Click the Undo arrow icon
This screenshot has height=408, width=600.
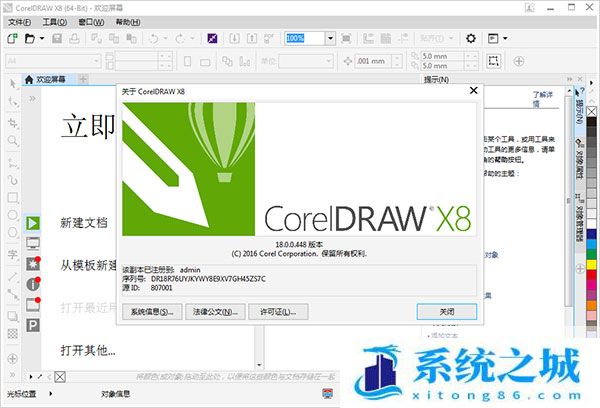click(x=153, y=39)
